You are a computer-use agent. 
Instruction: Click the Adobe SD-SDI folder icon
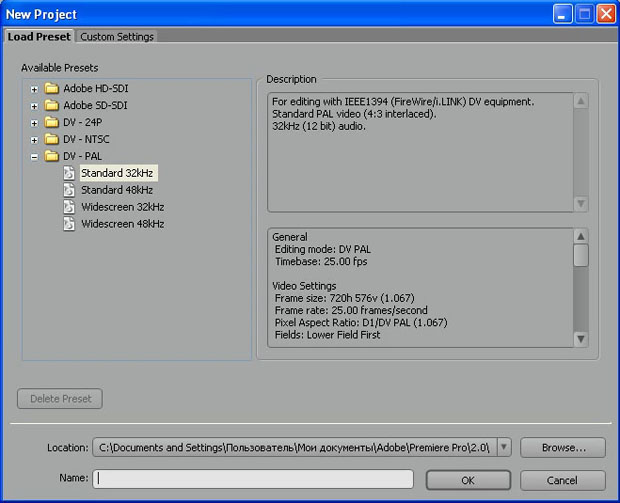coord(51,105)
